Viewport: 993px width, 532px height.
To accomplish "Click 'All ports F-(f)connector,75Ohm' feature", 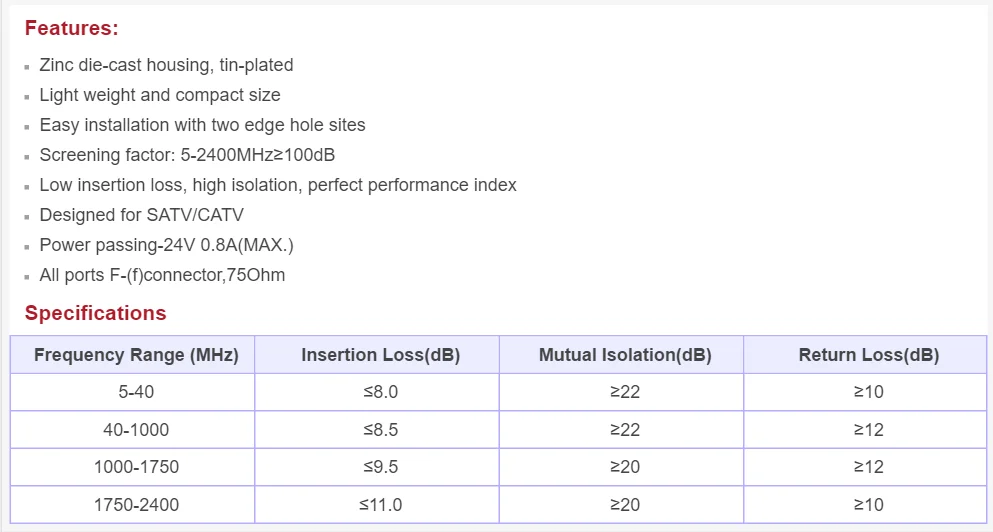I will (x=162, y=275).
